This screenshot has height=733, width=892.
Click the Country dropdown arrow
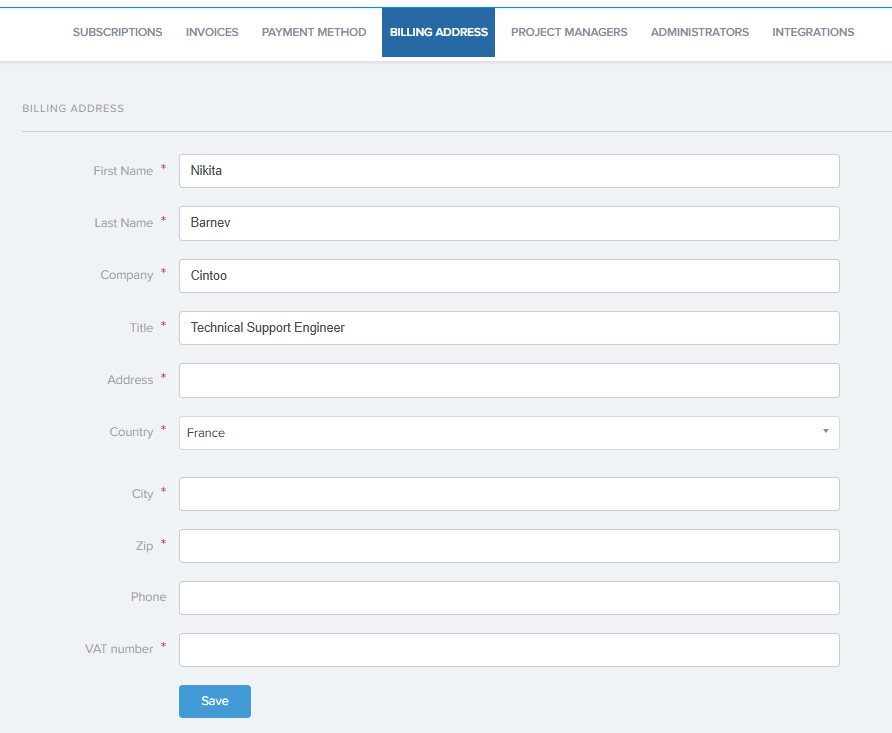(x=825, y=431)
